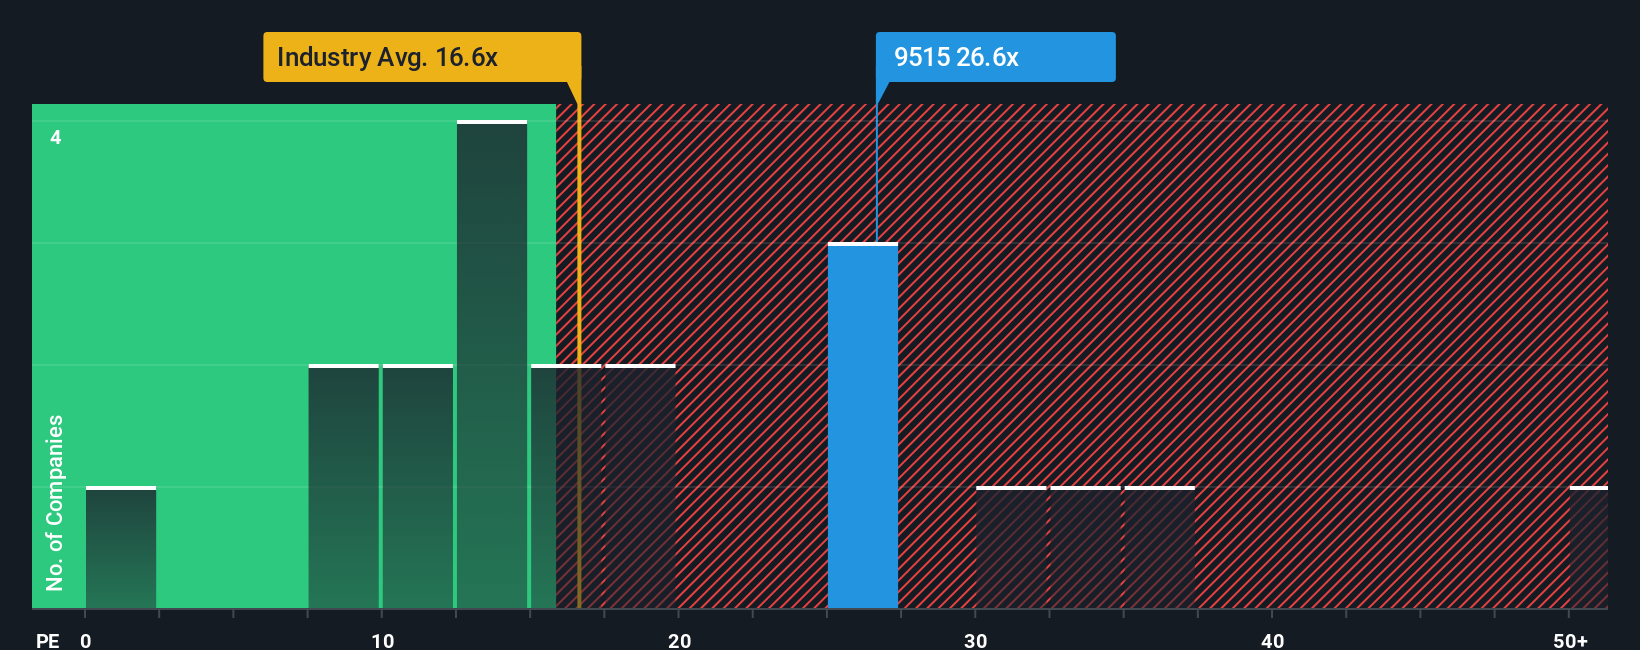Screen dimensions: 1640x650
Task: Click the 'PE' axis label
Action: click(x=47, y=640)
